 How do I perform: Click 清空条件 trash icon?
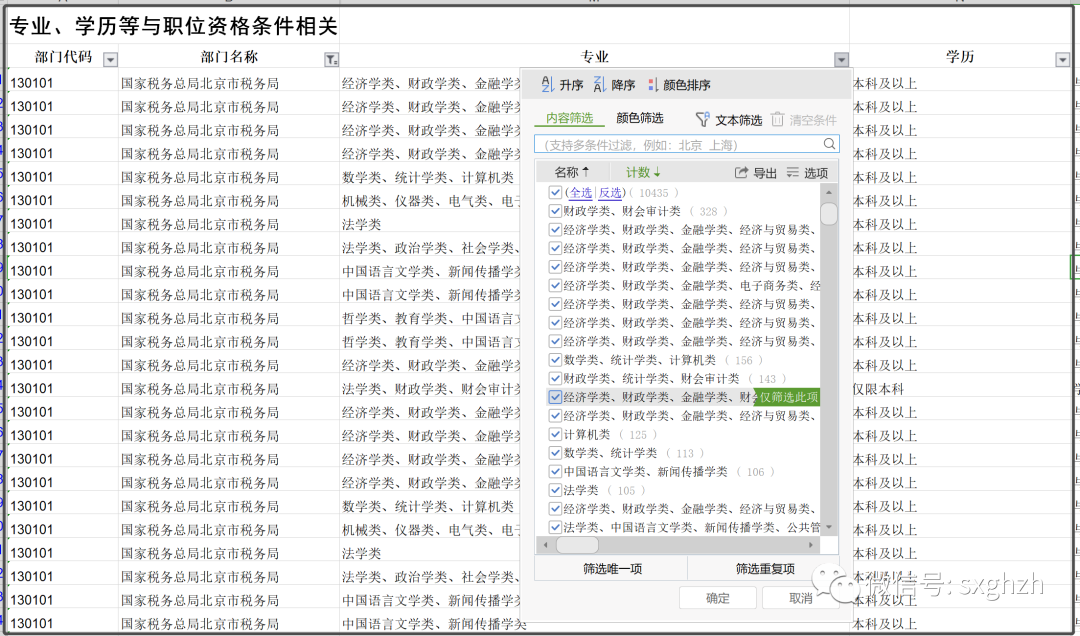(778, 119)
